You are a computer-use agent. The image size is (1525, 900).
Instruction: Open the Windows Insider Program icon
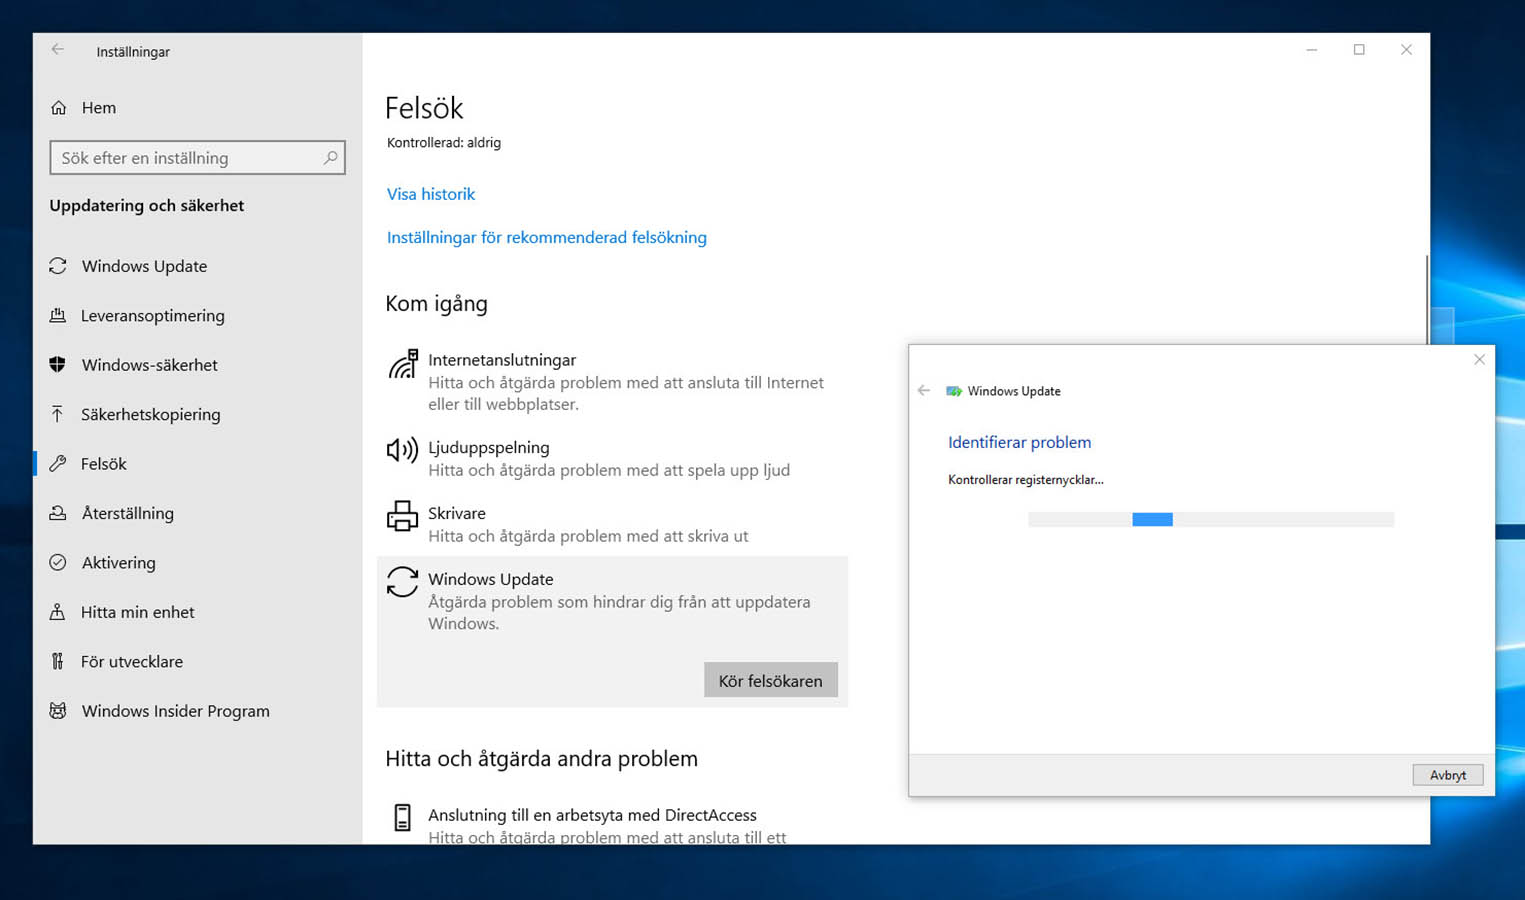(60, 711)
